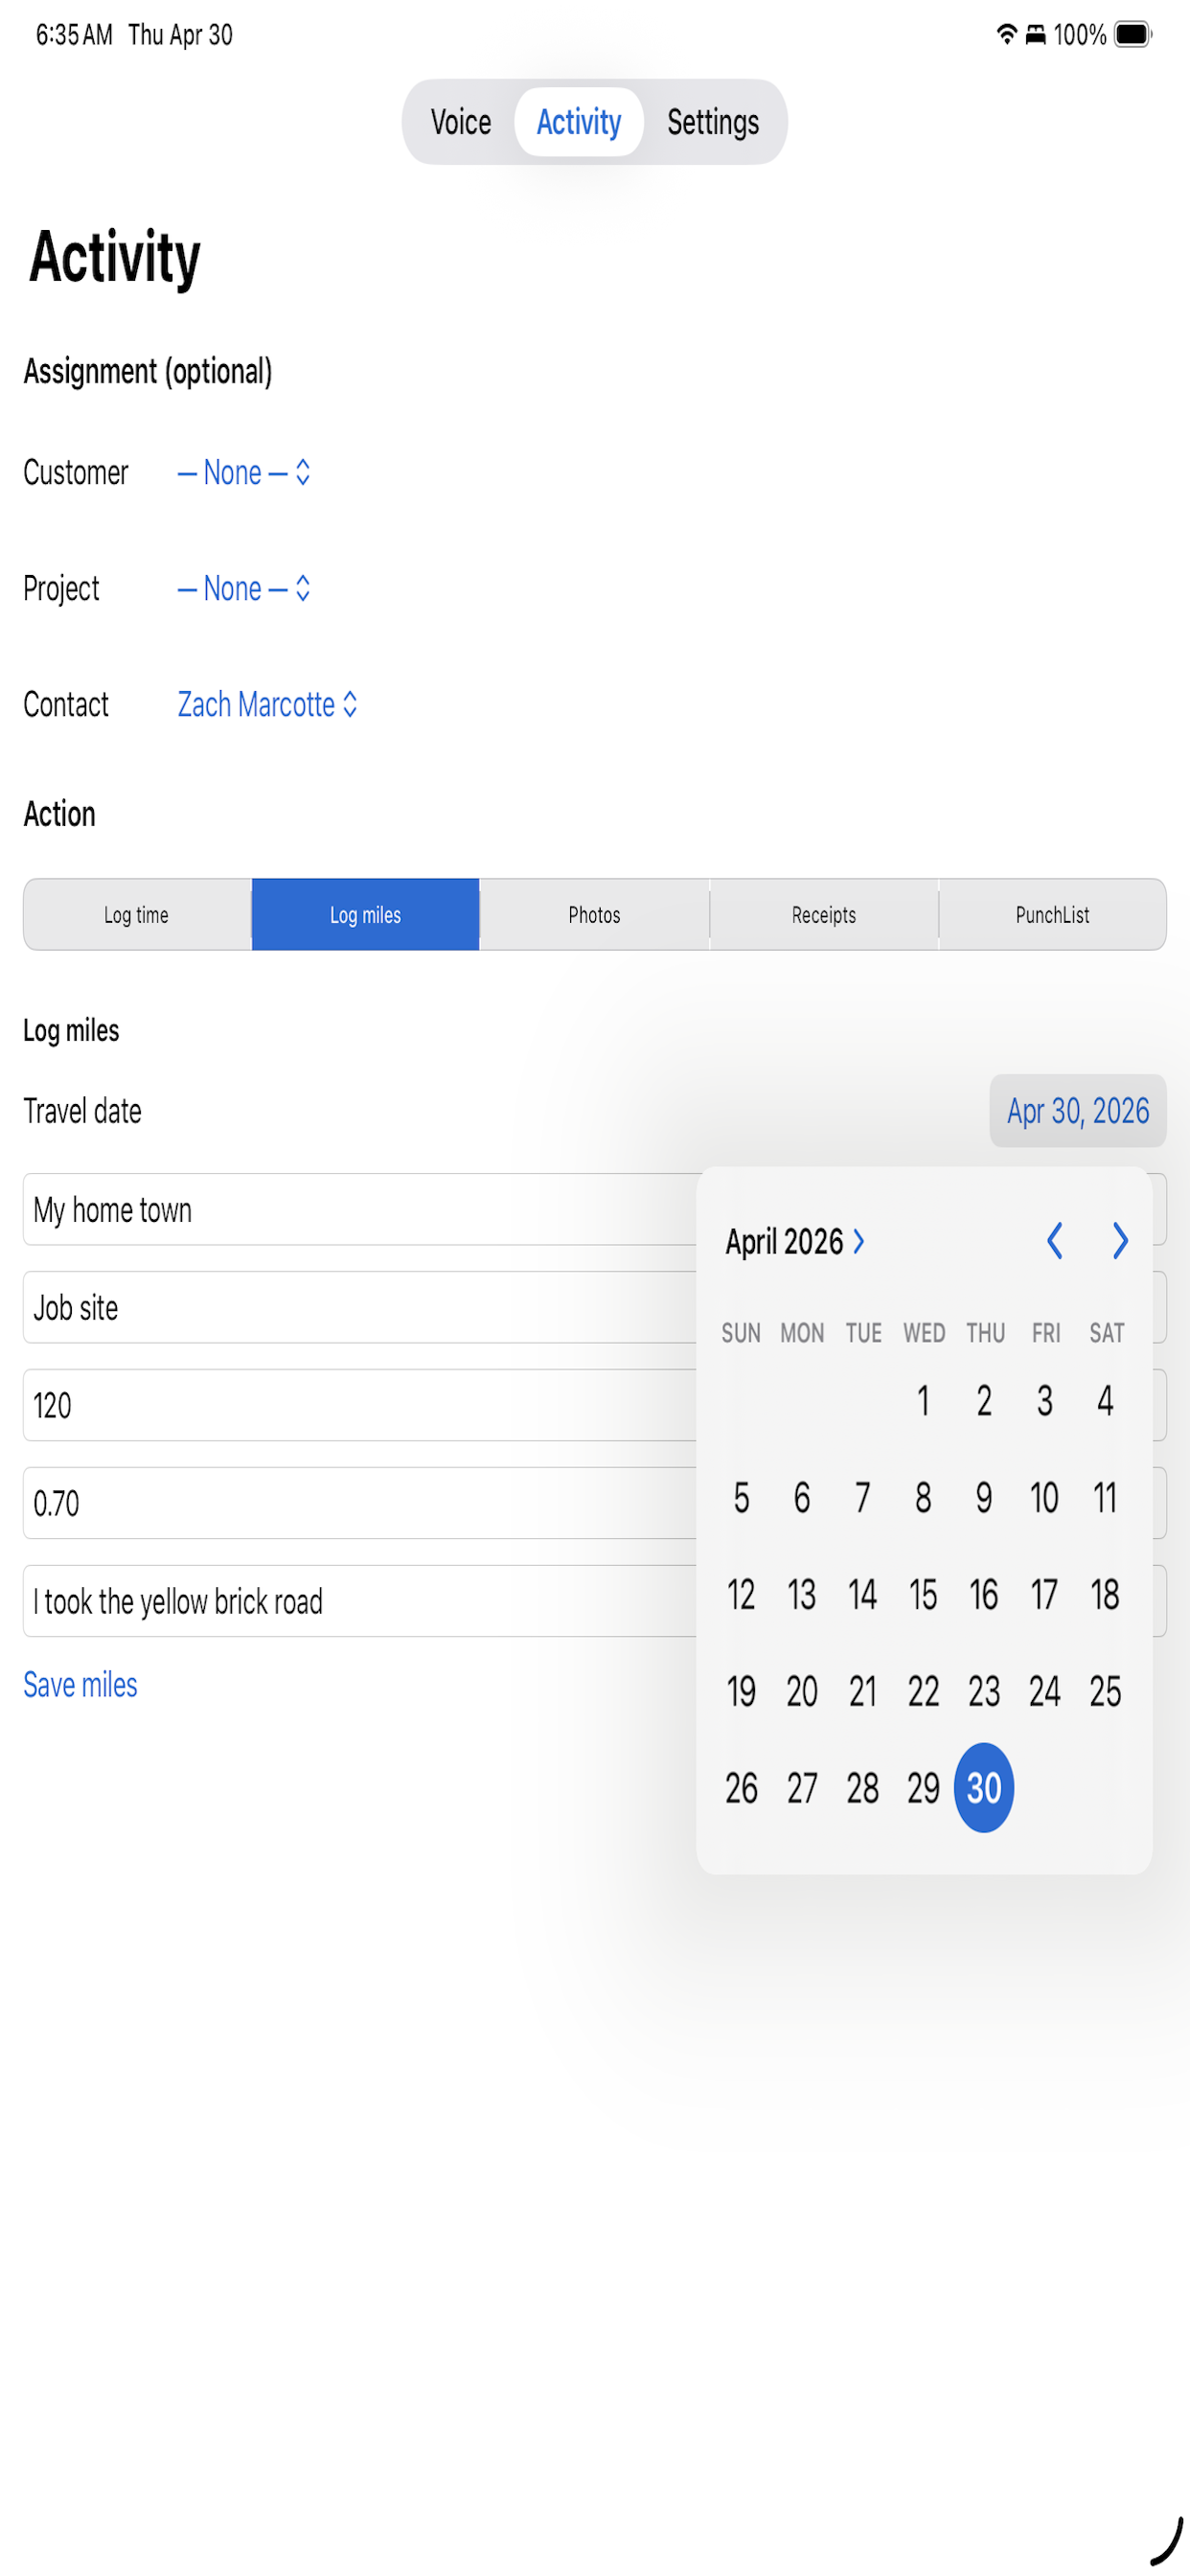This screenshot has width=1190, height=2576.
Task: Pick April 11 in calendar
Action: [x=1105, y=1497]
